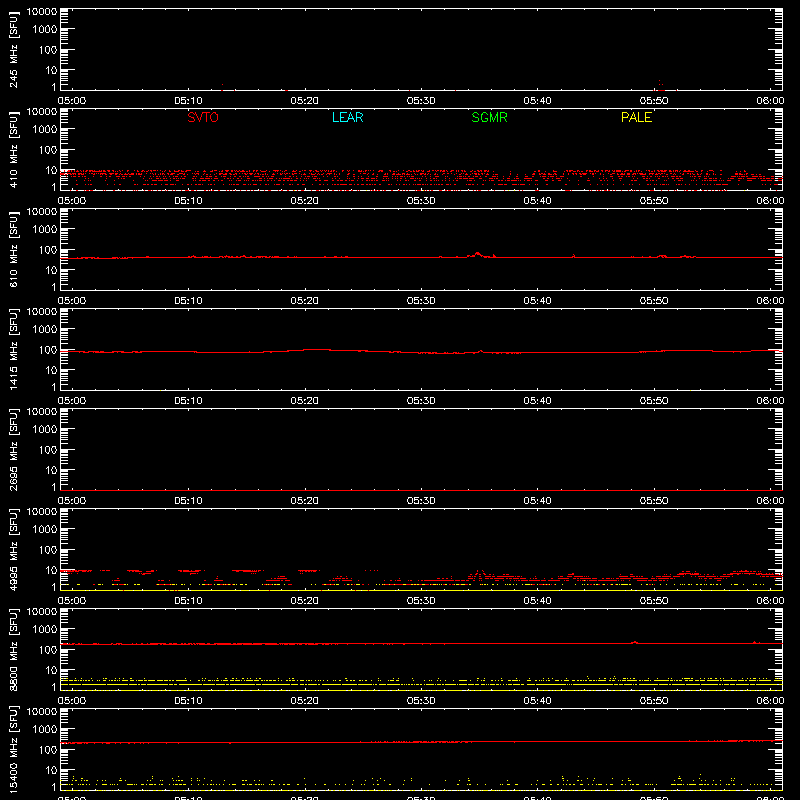Click the cyan LEAR station label

(347, 117)
